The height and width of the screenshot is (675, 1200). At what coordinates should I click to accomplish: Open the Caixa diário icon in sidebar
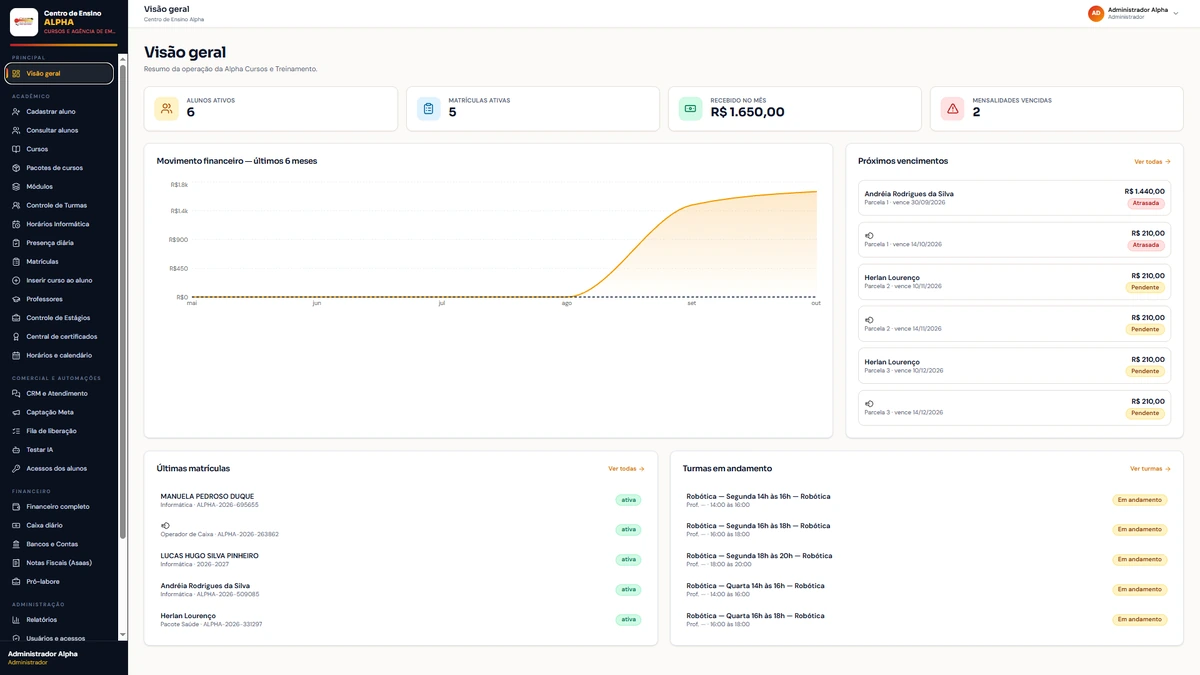pos(16,525)
